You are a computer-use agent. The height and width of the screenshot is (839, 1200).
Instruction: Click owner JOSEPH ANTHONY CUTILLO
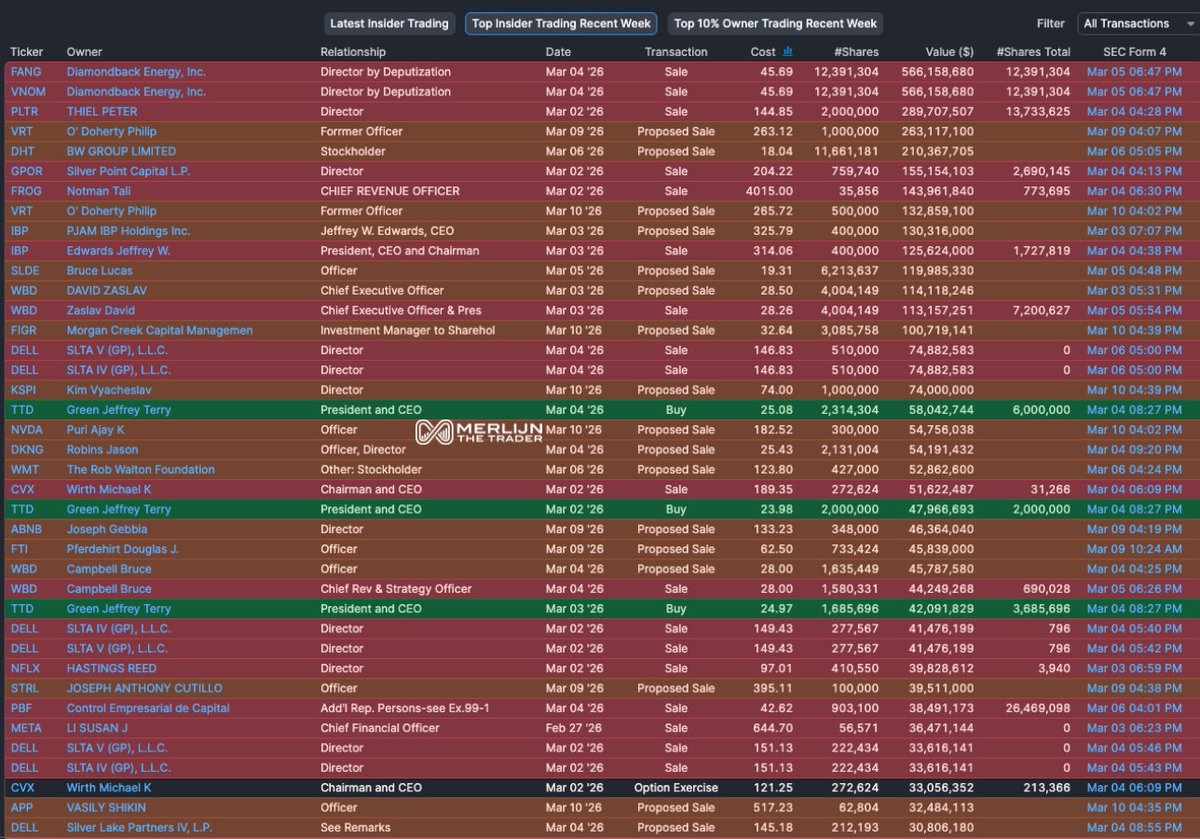tap(145, 689)
